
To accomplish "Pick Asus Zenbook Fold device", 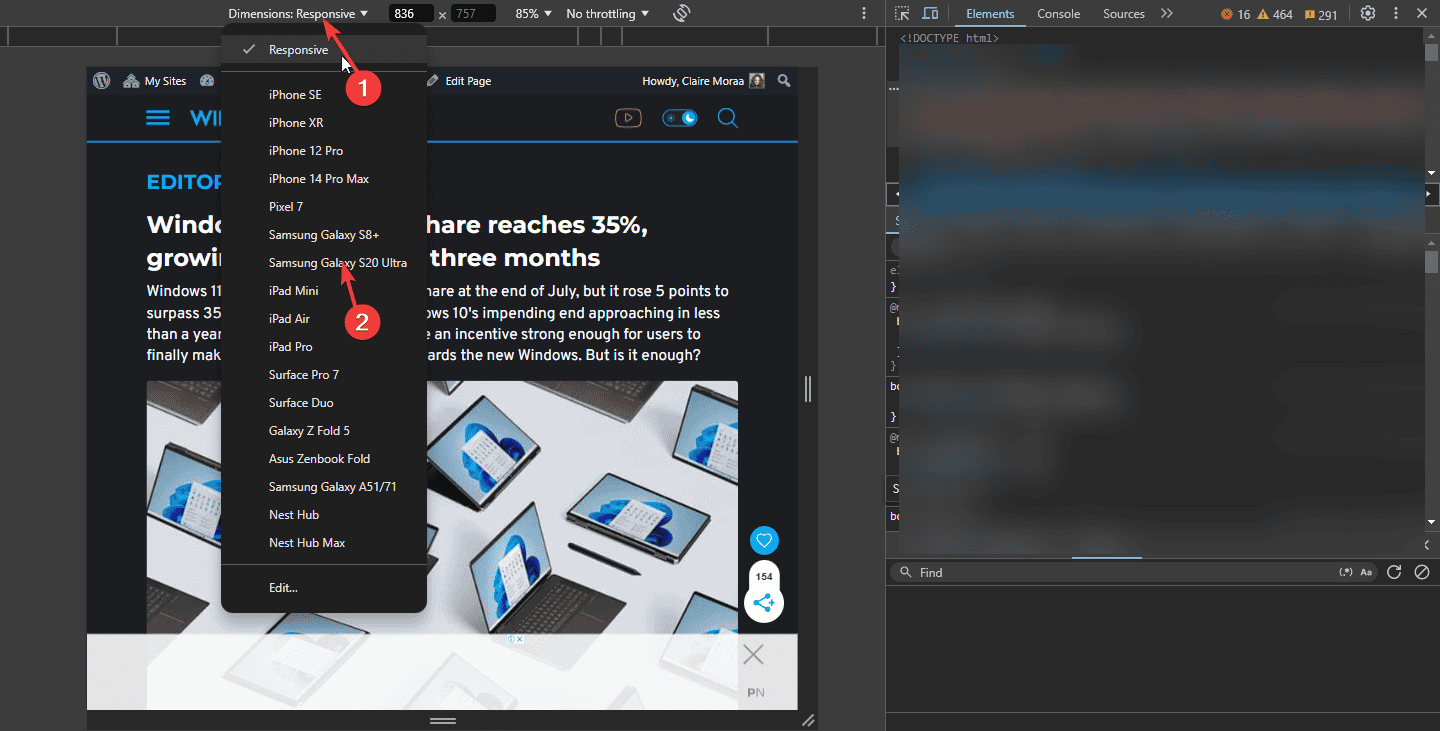I will point(324,459).
